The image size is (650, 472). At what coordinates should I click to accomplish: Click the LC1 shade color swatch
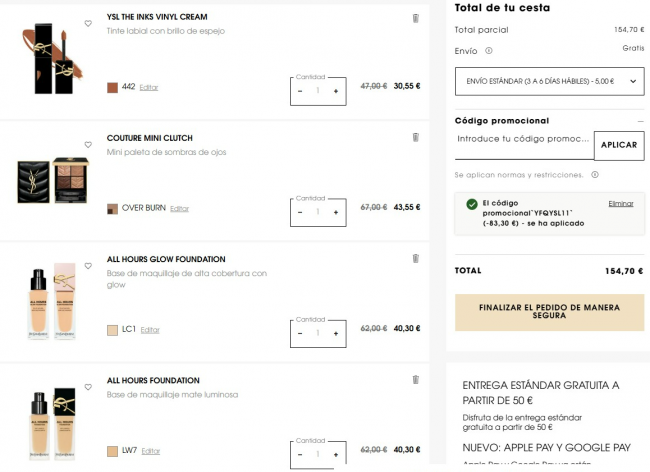point(112,330)
